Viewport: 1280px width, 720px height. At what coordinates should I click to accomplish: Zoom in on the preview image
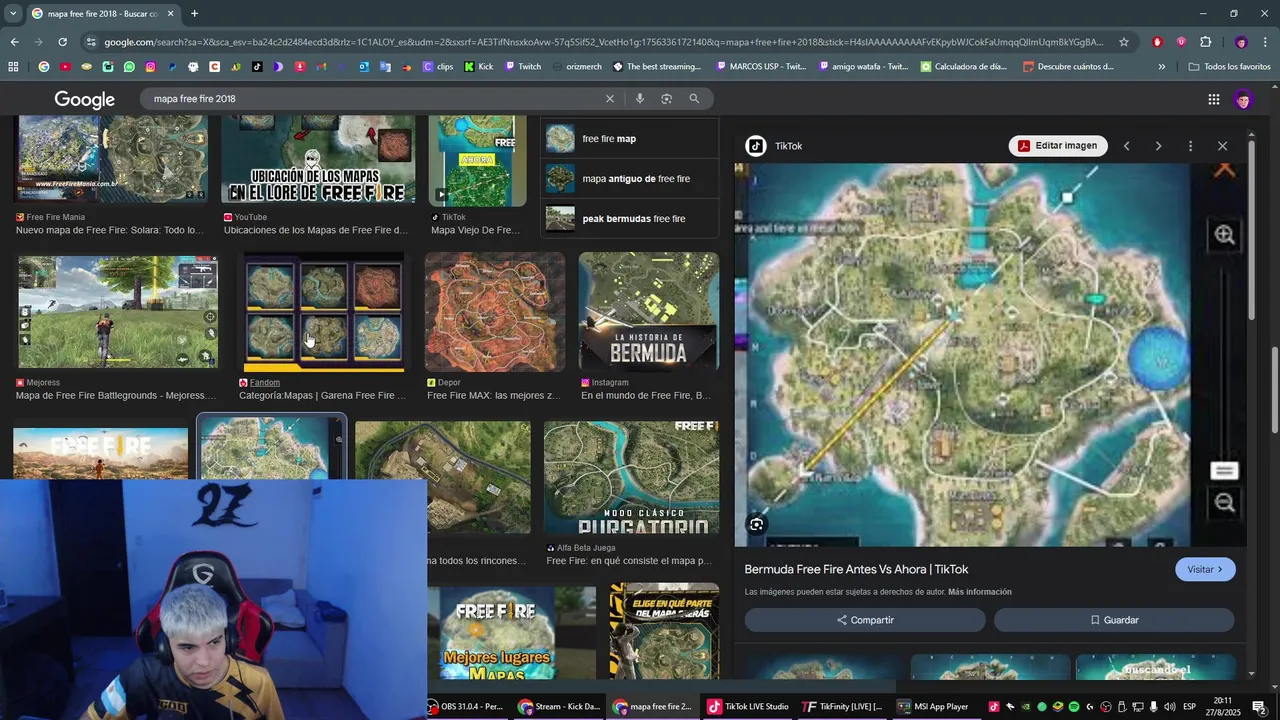point(1224,235)
